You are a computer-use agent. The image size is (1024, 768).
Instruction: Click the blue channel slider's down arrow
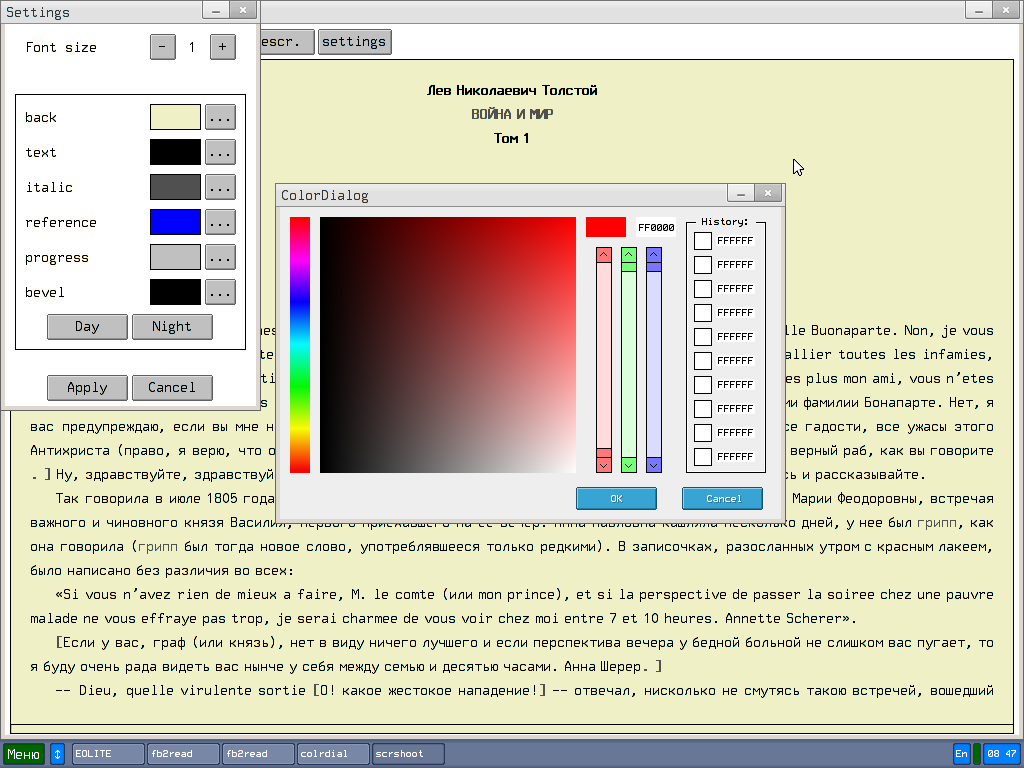point(654,465)
